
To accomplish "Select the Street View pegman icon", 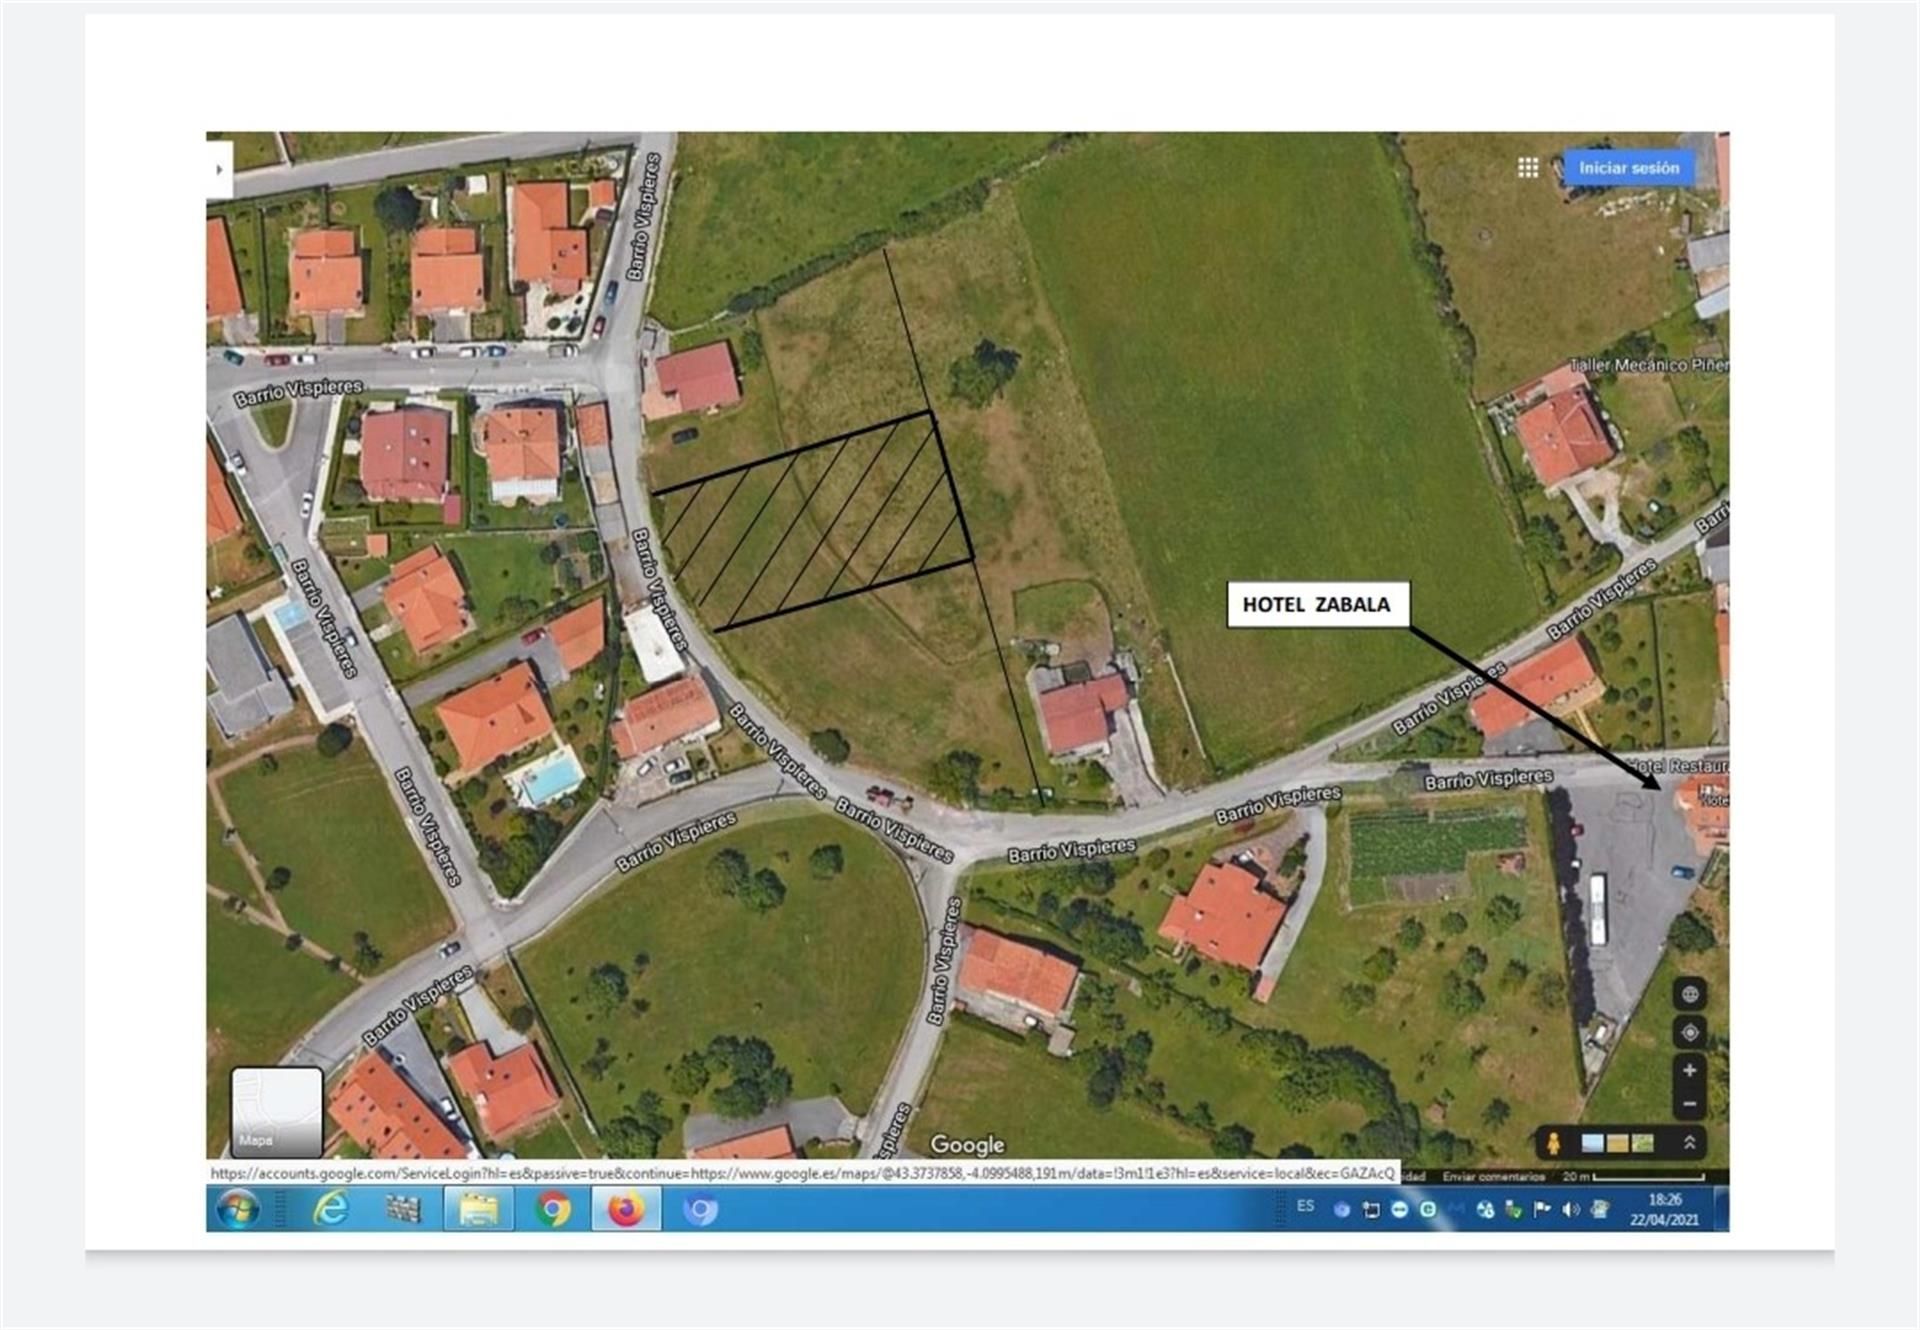I will pyautogui.click(x=1553, y=1143).
